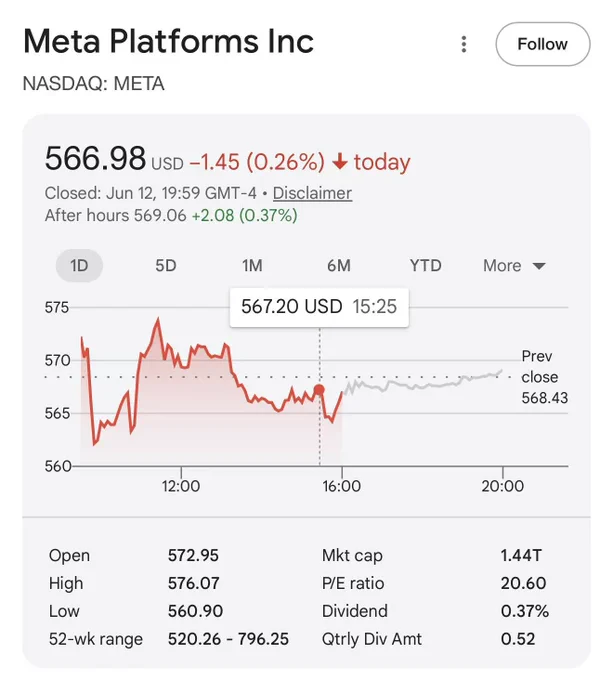Click the gray after-hours chart line
This screenshot has height=680, width=613.
(x=423, y=383)
